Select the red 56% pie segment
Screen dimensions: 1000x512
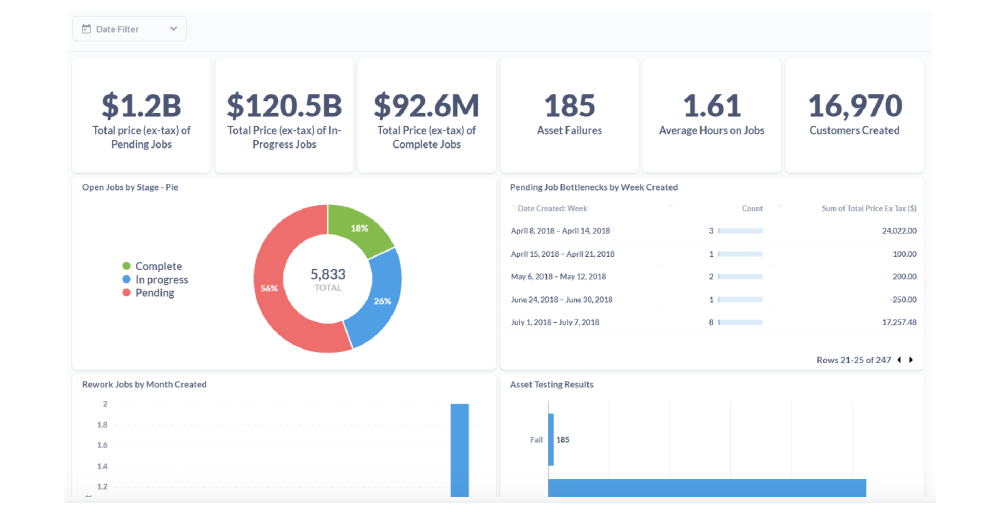point(271,288)
